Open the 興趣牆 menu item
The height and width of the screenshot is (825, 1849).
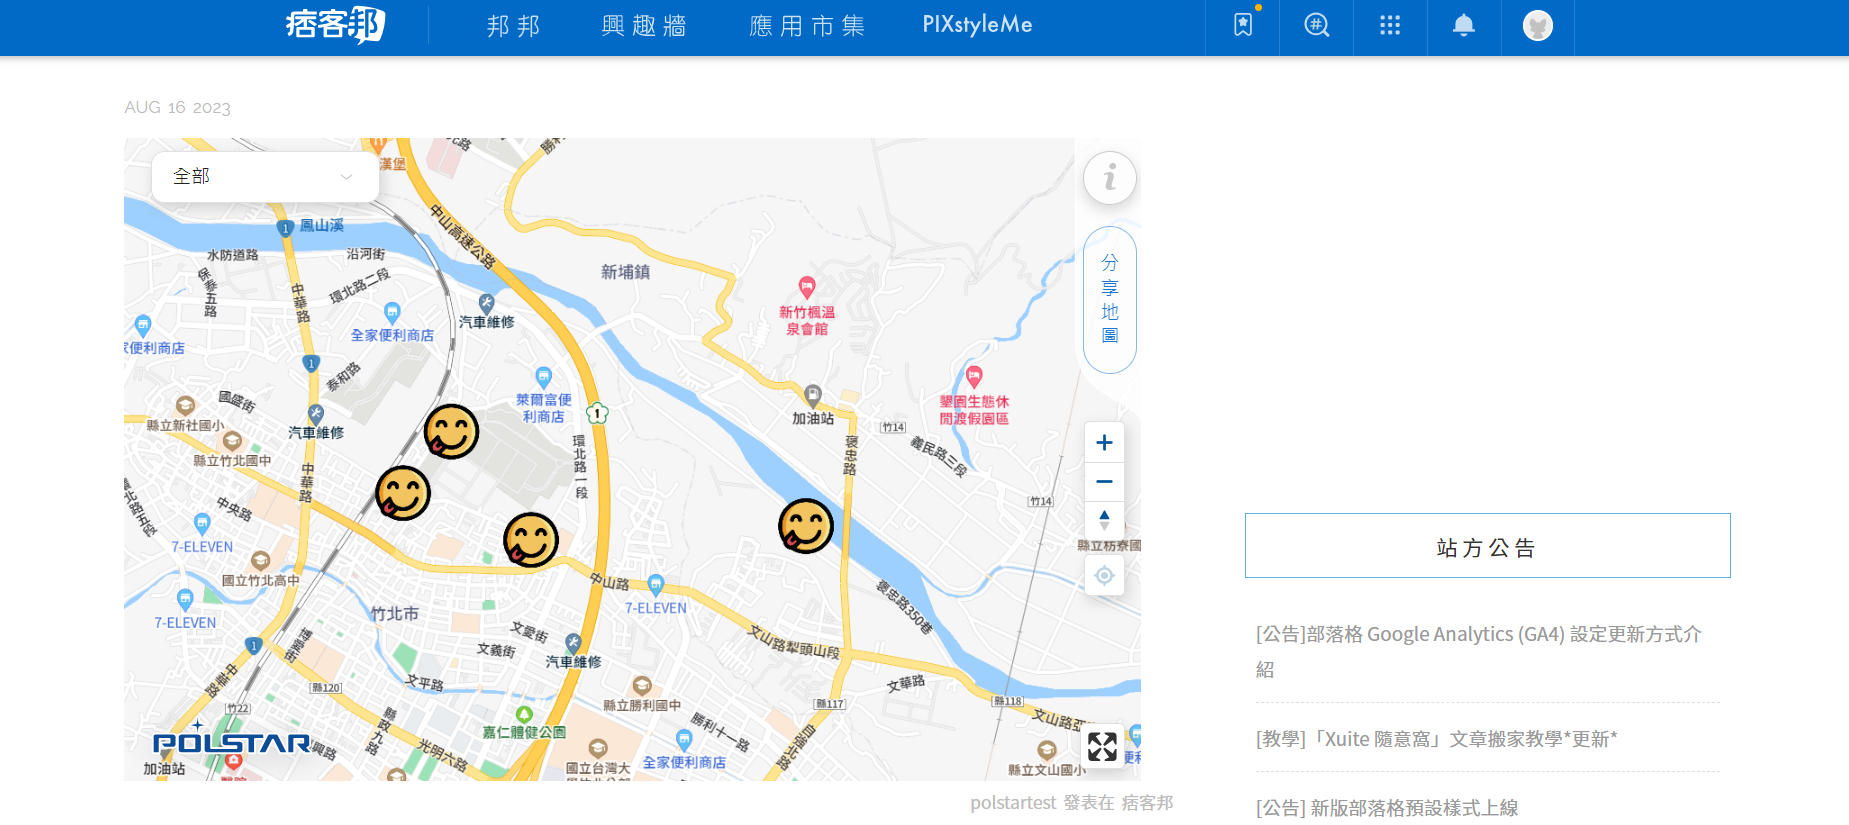[644, 26]
